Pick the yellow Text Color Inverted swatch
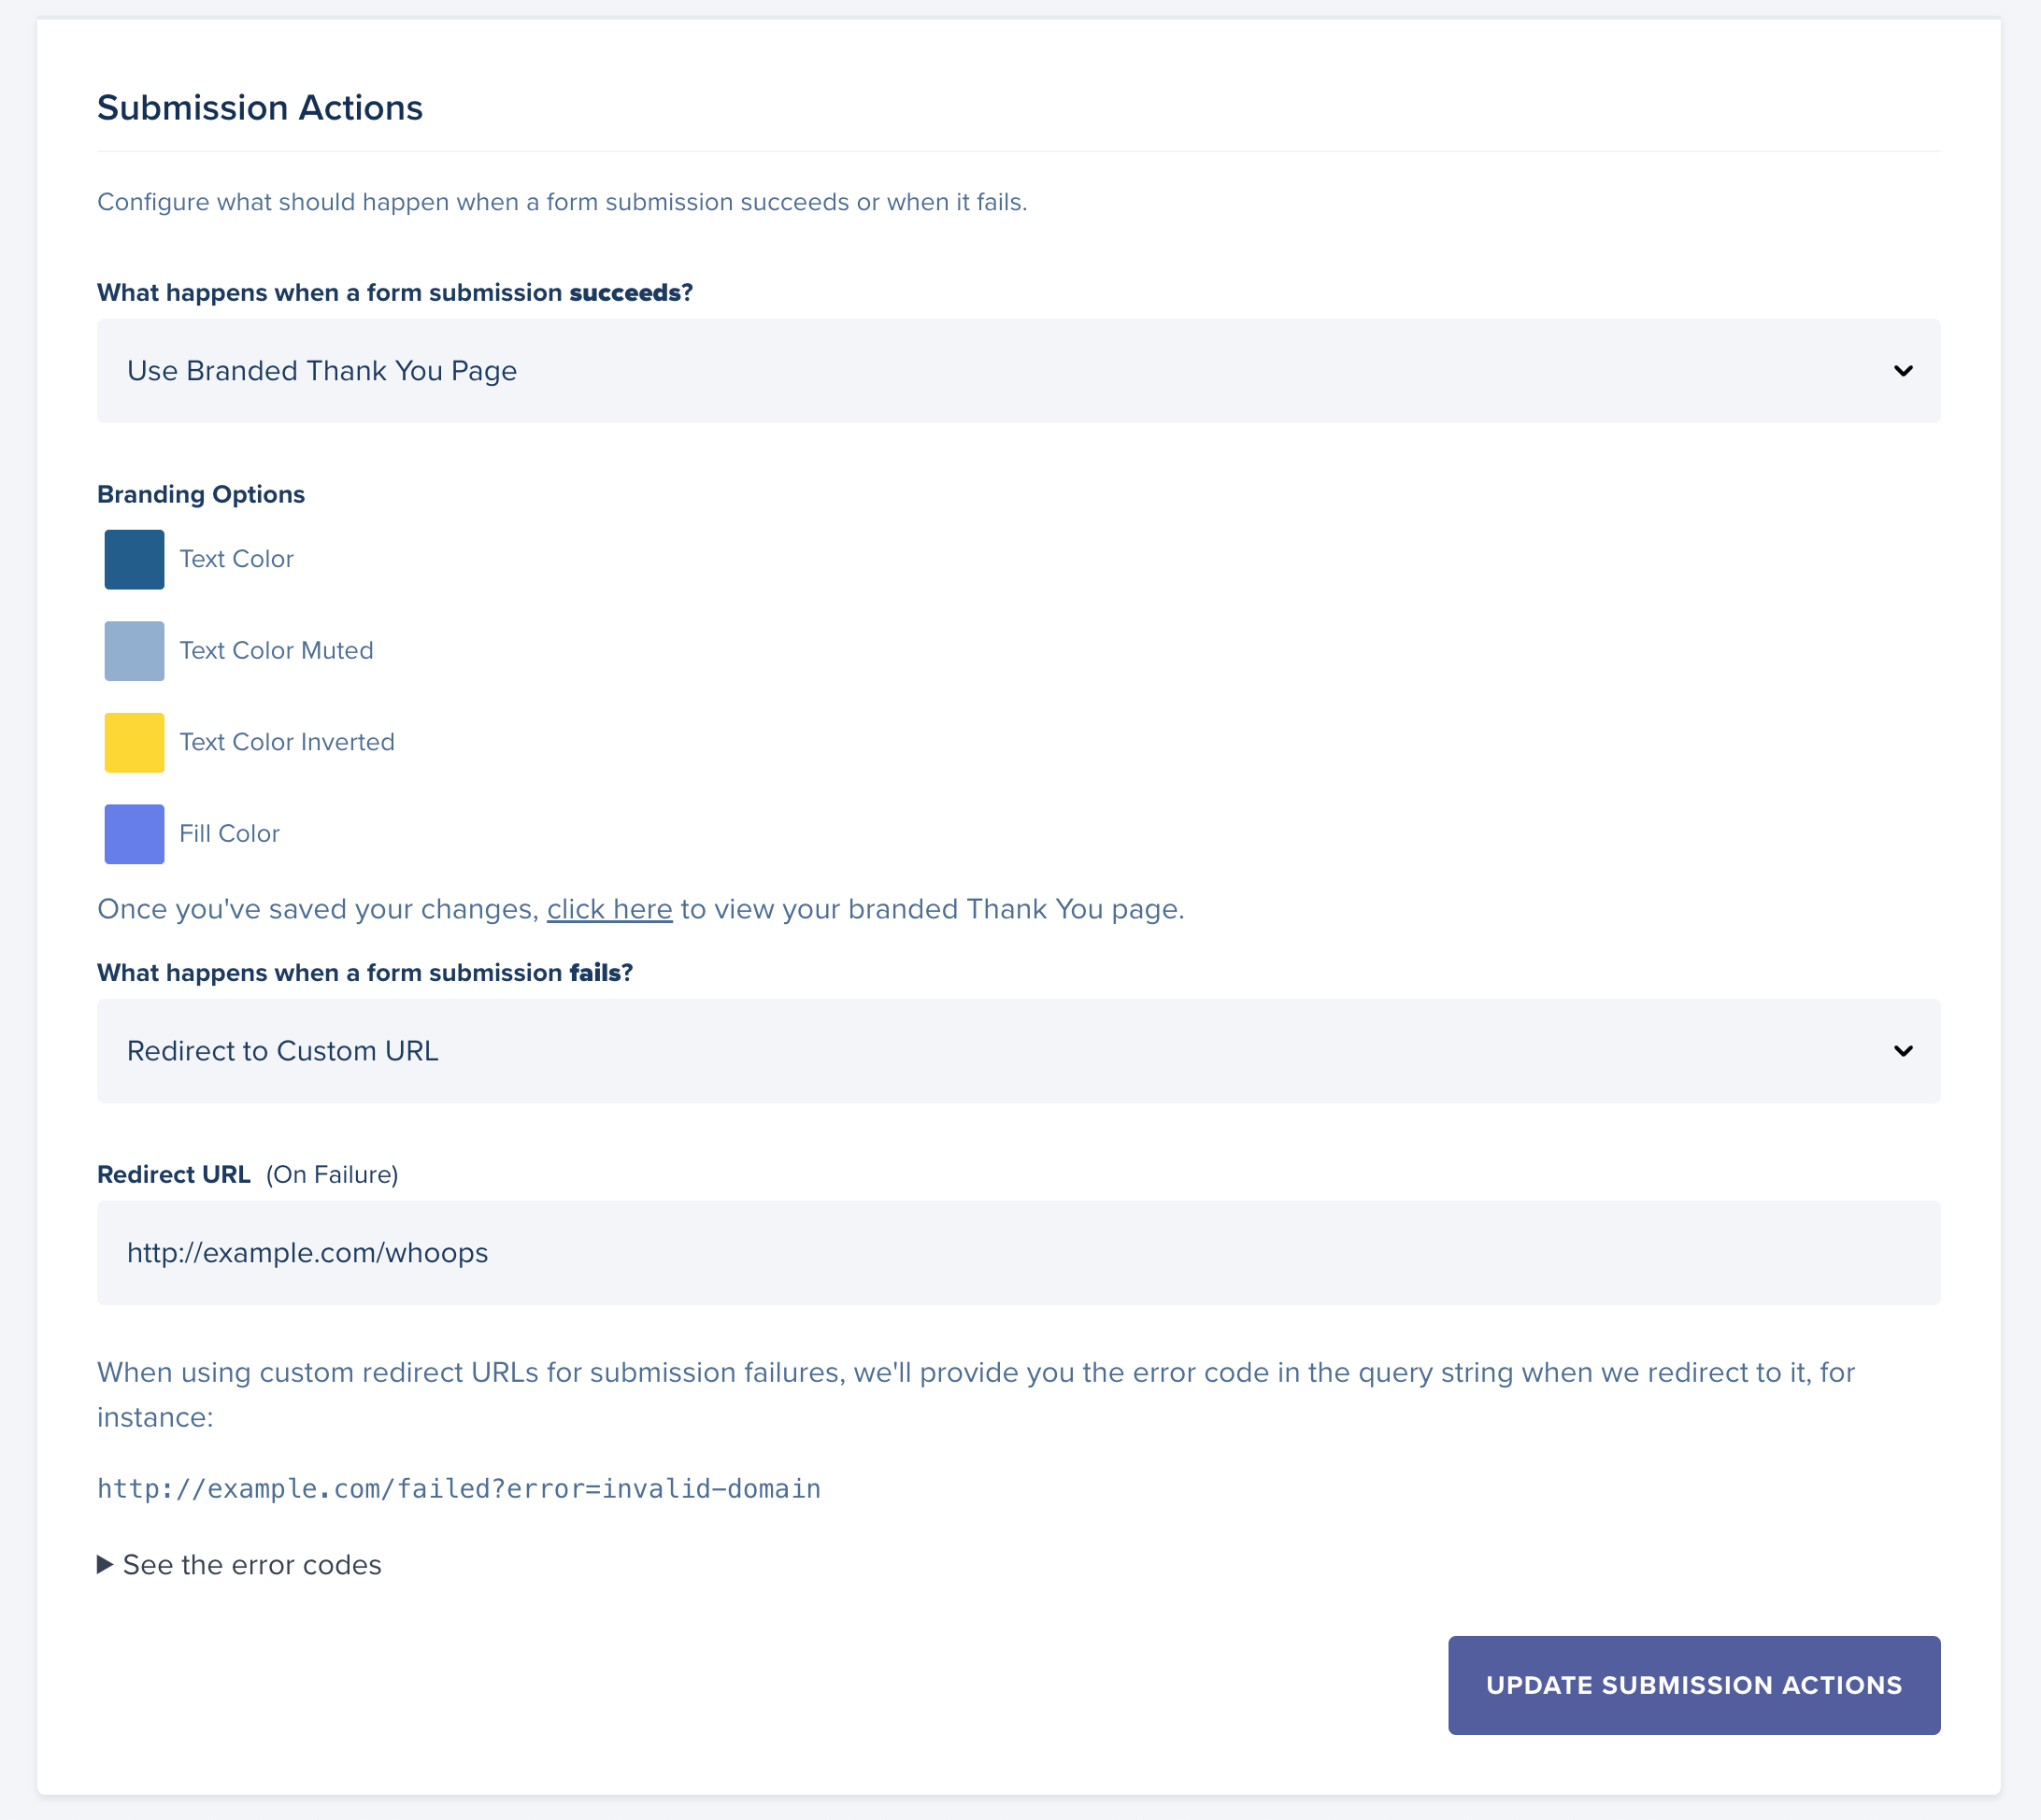The image size is (2041, 1820). pos(134,742)
